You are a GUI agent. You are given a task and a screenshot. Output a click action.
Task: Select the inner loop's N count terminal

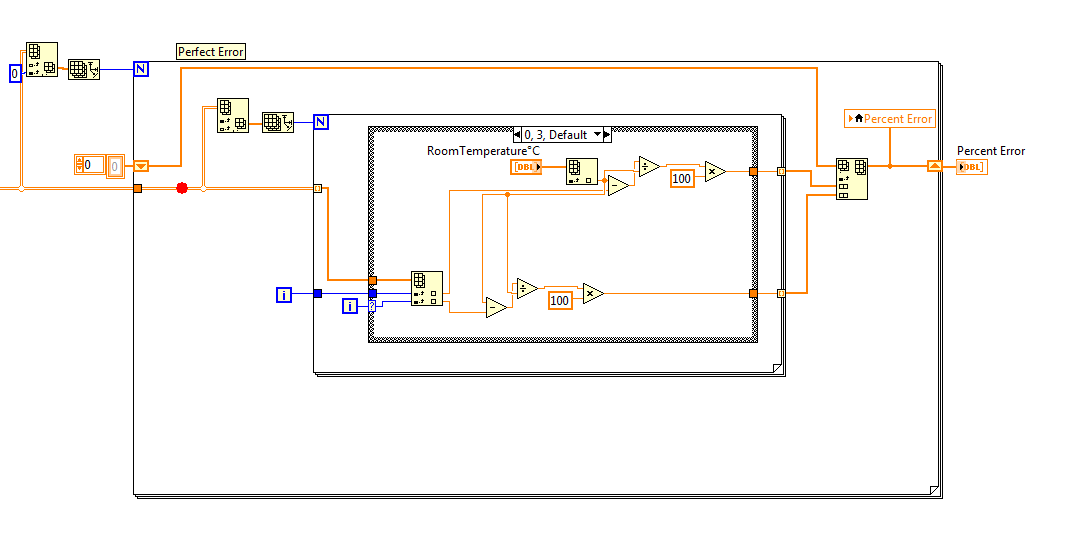coord(321,122)
